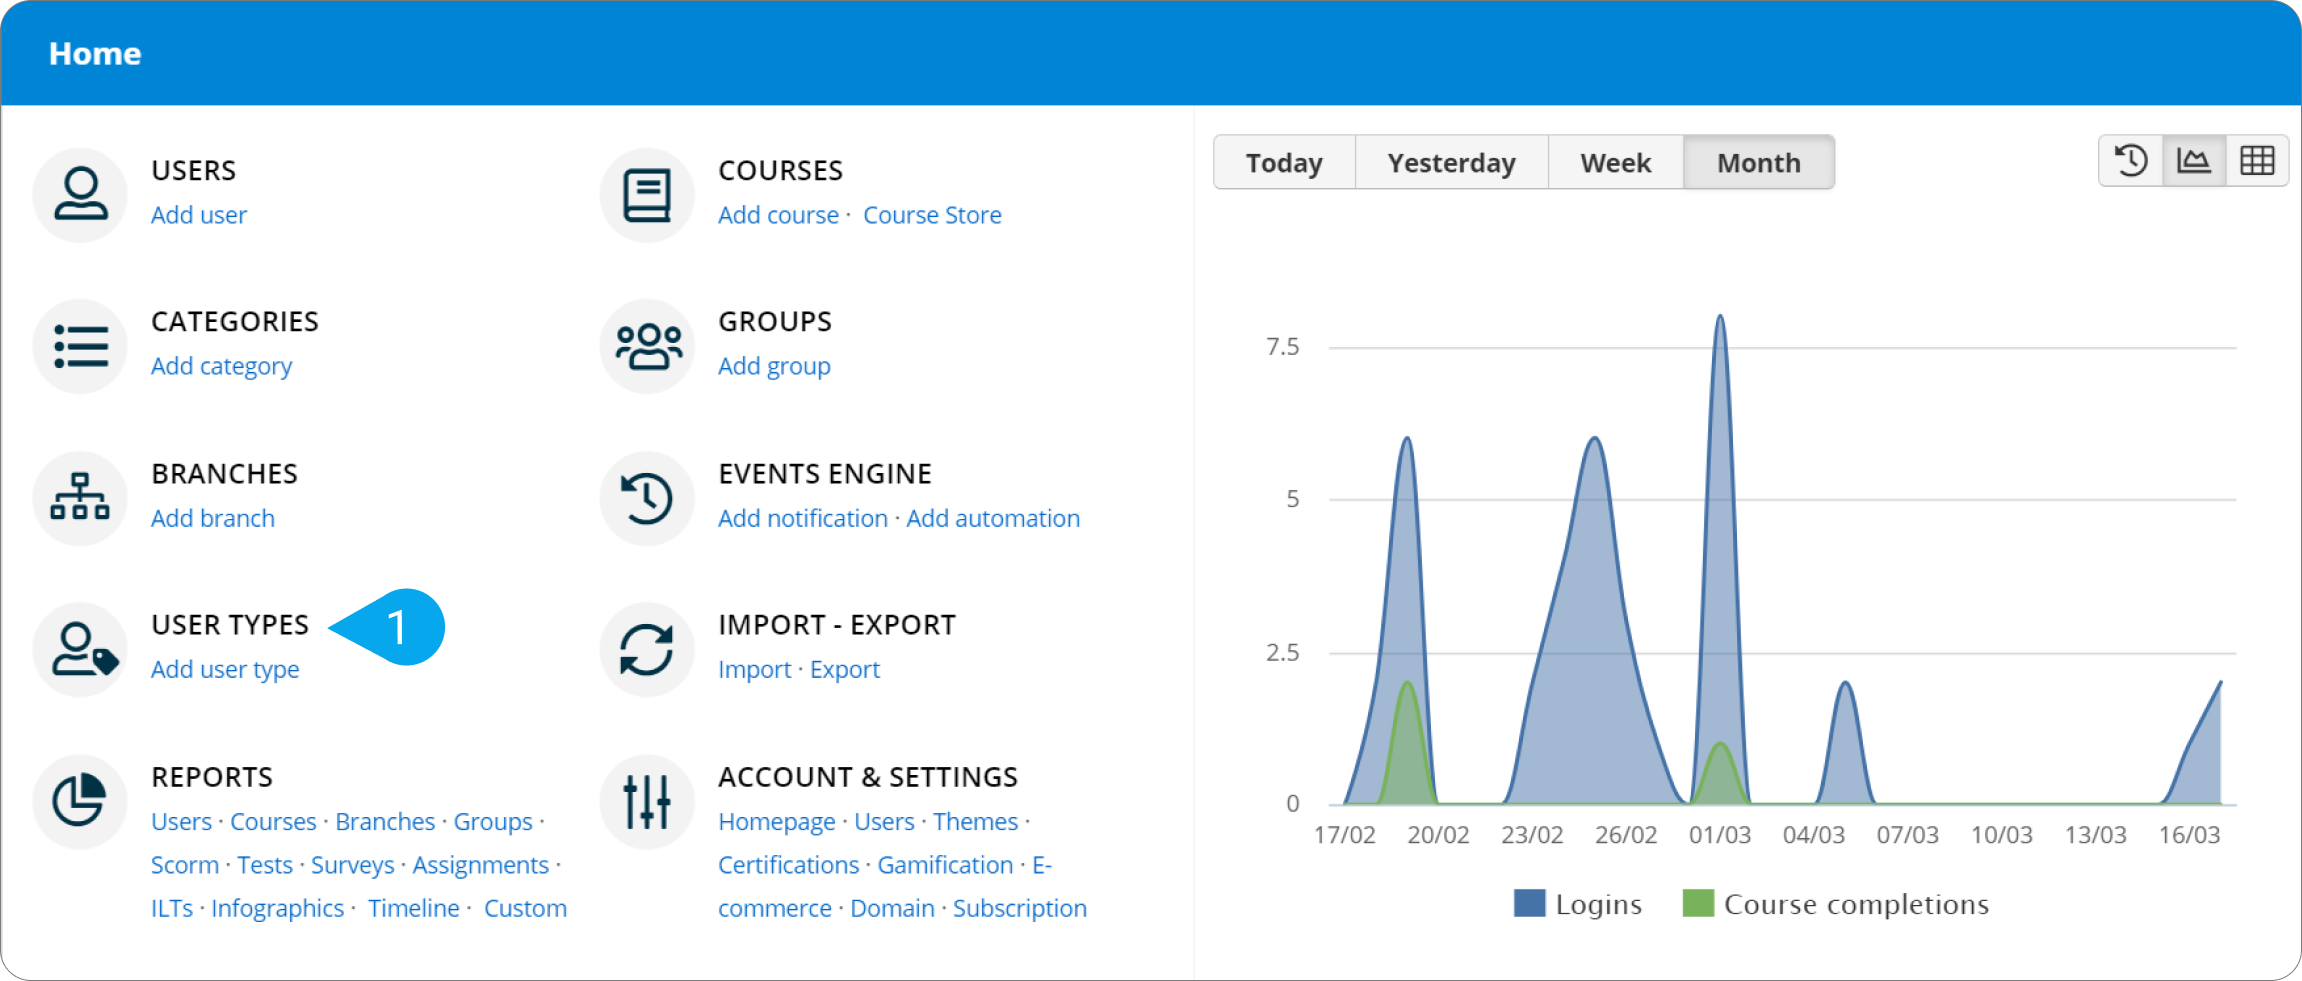Click the User Types tag icon
Screen dimensions: 2302x981
pos(80,649)
